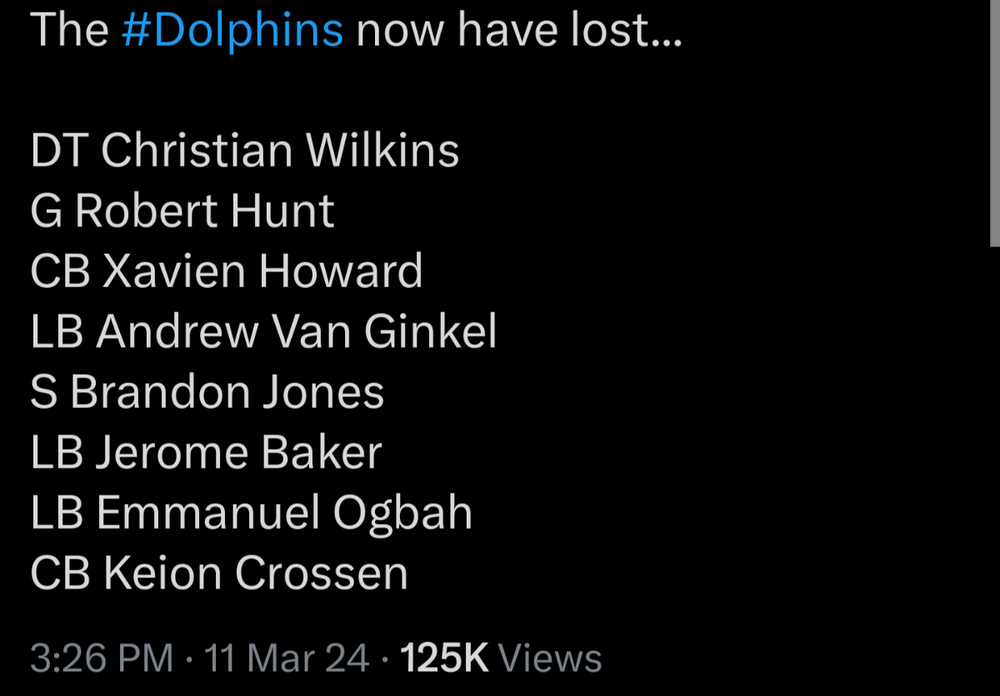Click the 3:26 PM timestamp
Image resolution: width=1000 pixels, height=696 pixels.
tap(101, 658)
